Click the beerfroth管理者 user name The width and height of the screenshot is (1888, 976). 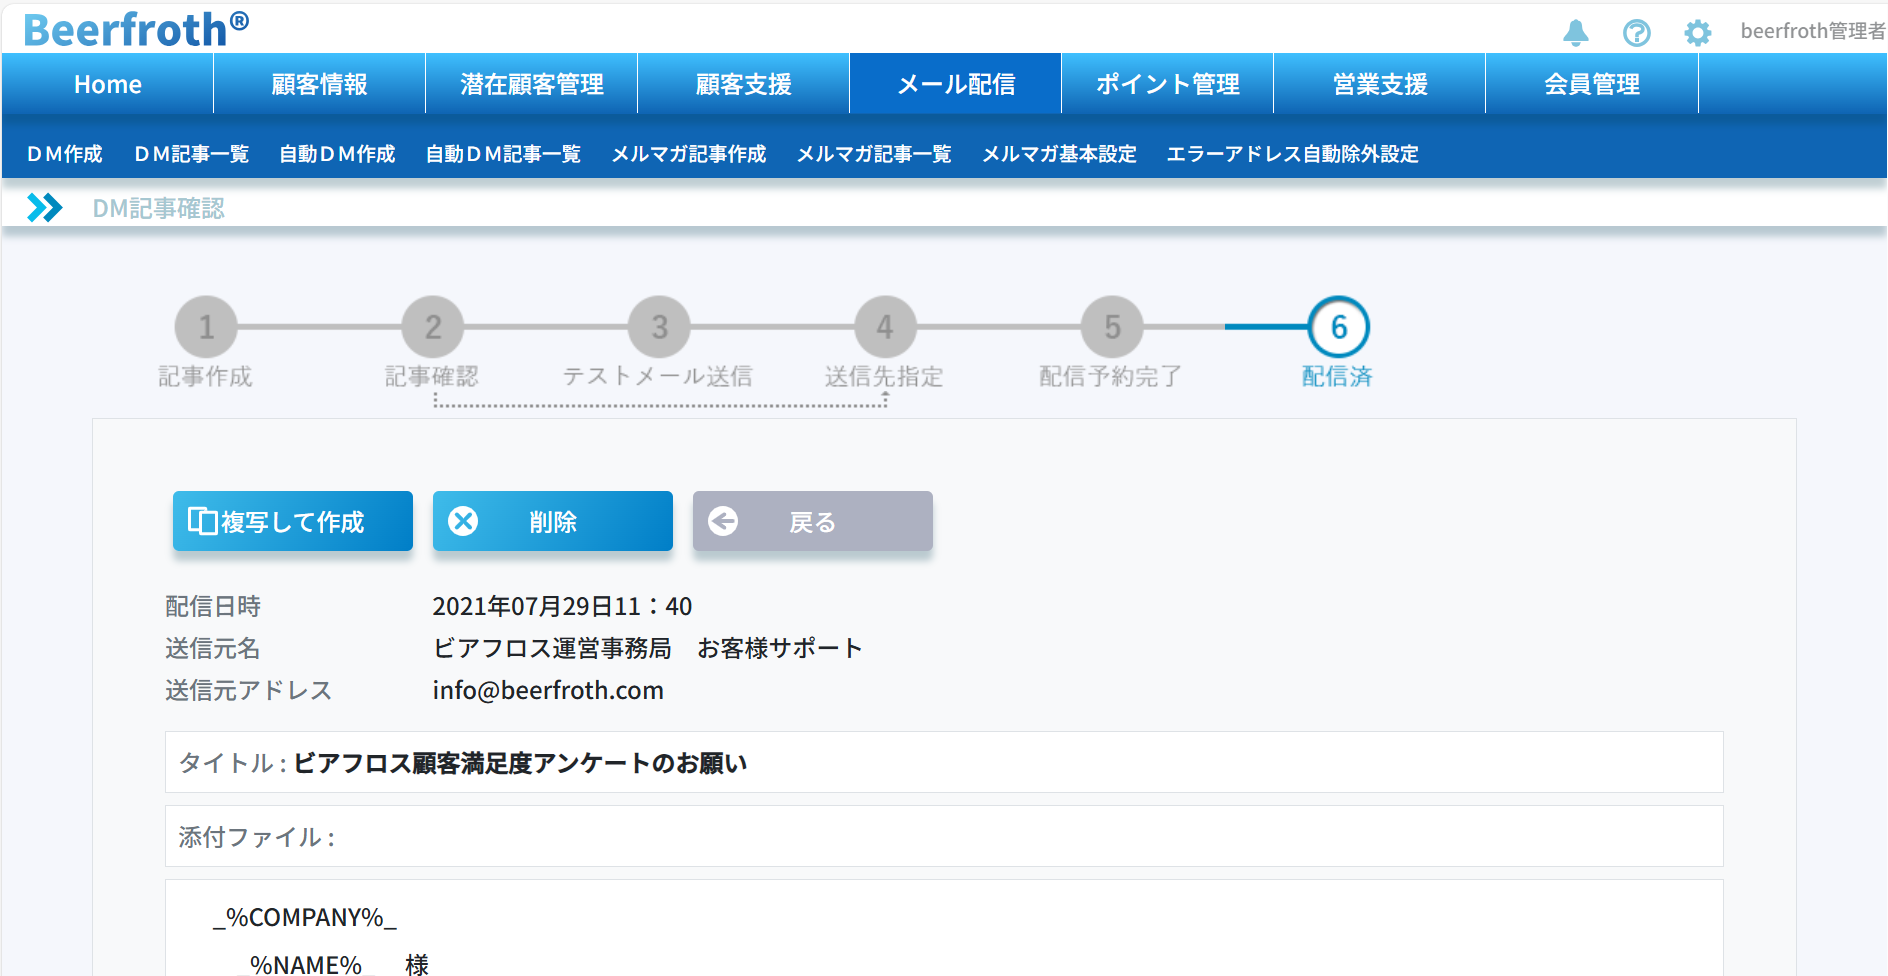click(x=1811, y=31)
